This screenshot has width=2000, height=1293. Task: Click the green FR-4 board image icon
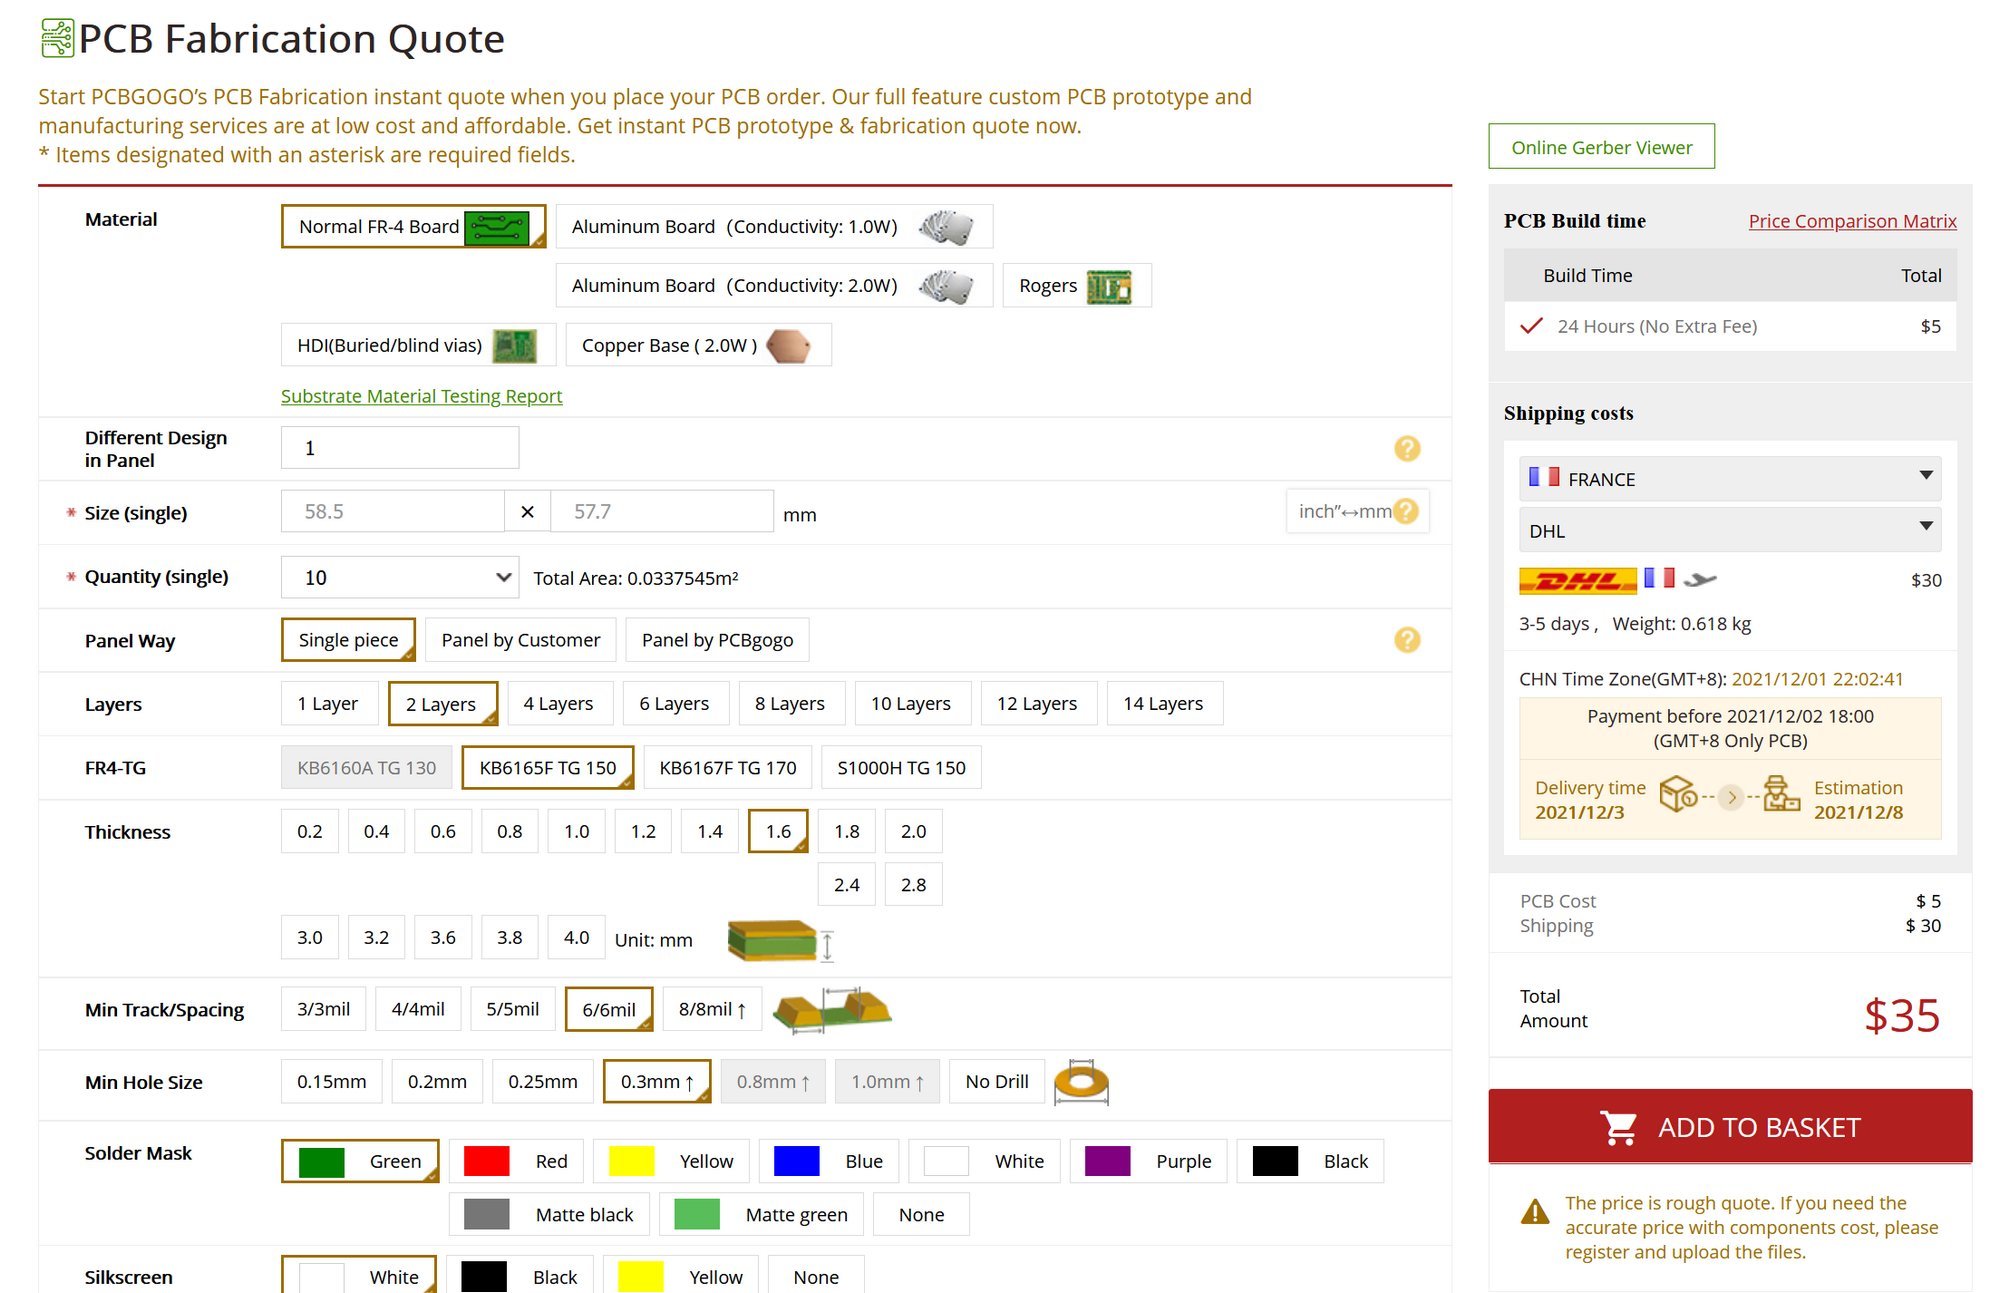pos(496,227)
